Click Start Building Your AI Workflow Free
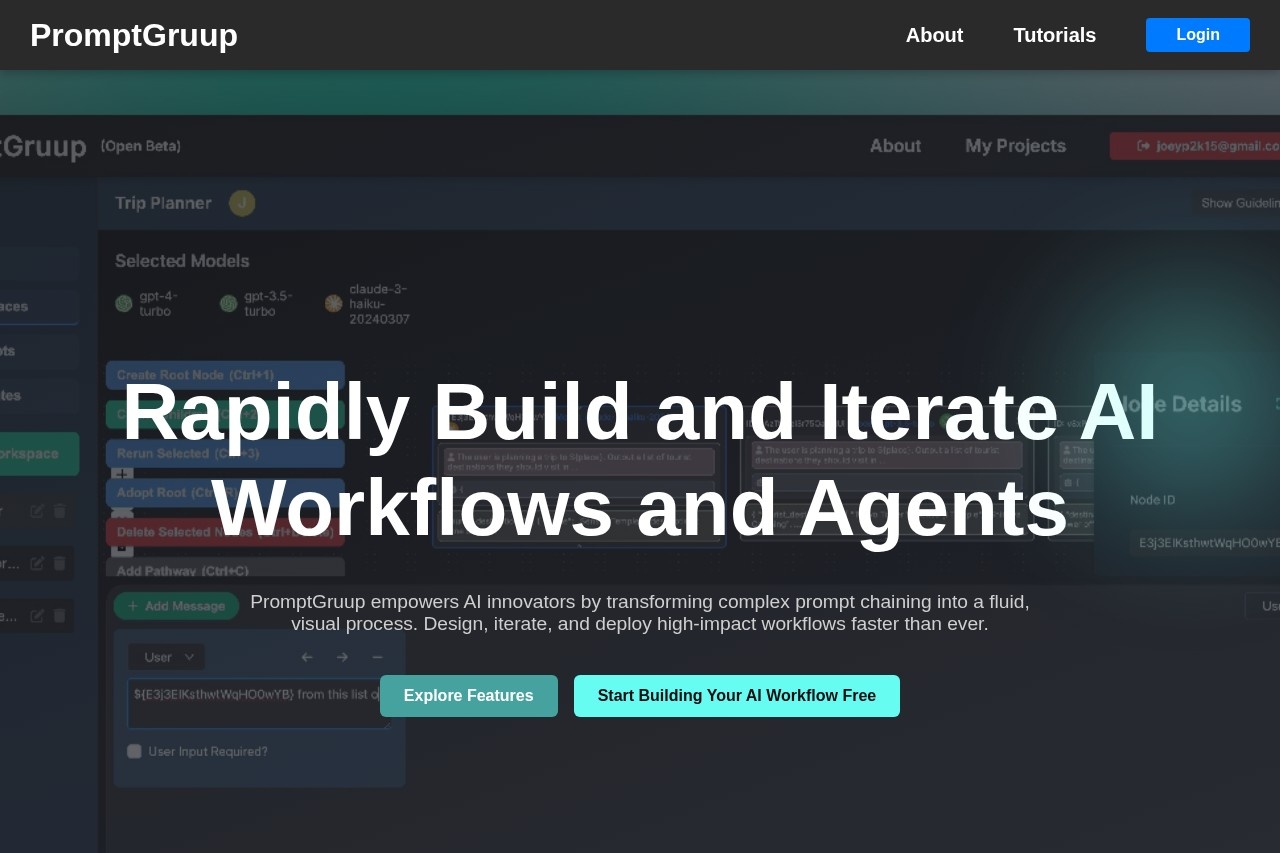This screenshot has width=1280, height=853. click(x=736, y=696)
